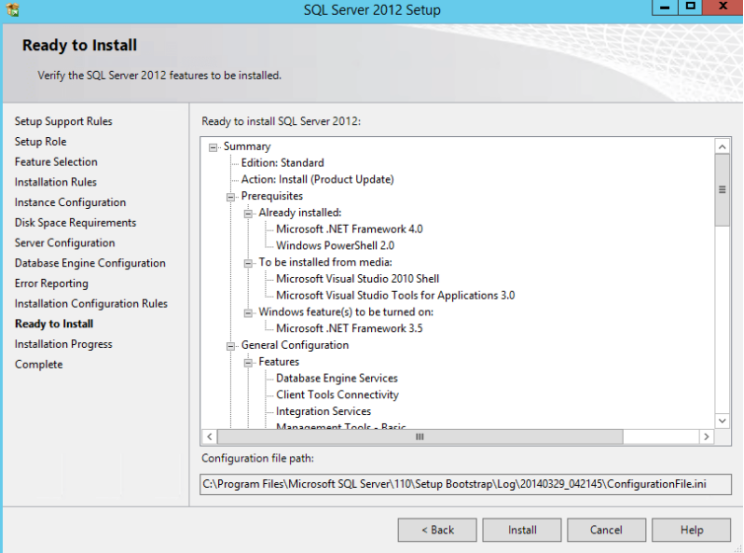744x553 pixels.
Task: Select the Summary root label
Action: point(247,147)
